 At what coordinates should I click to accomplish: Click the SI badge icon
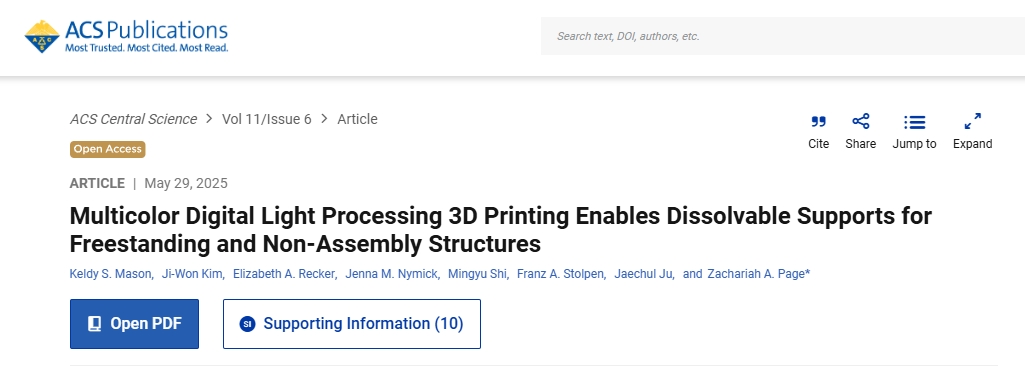247,324
